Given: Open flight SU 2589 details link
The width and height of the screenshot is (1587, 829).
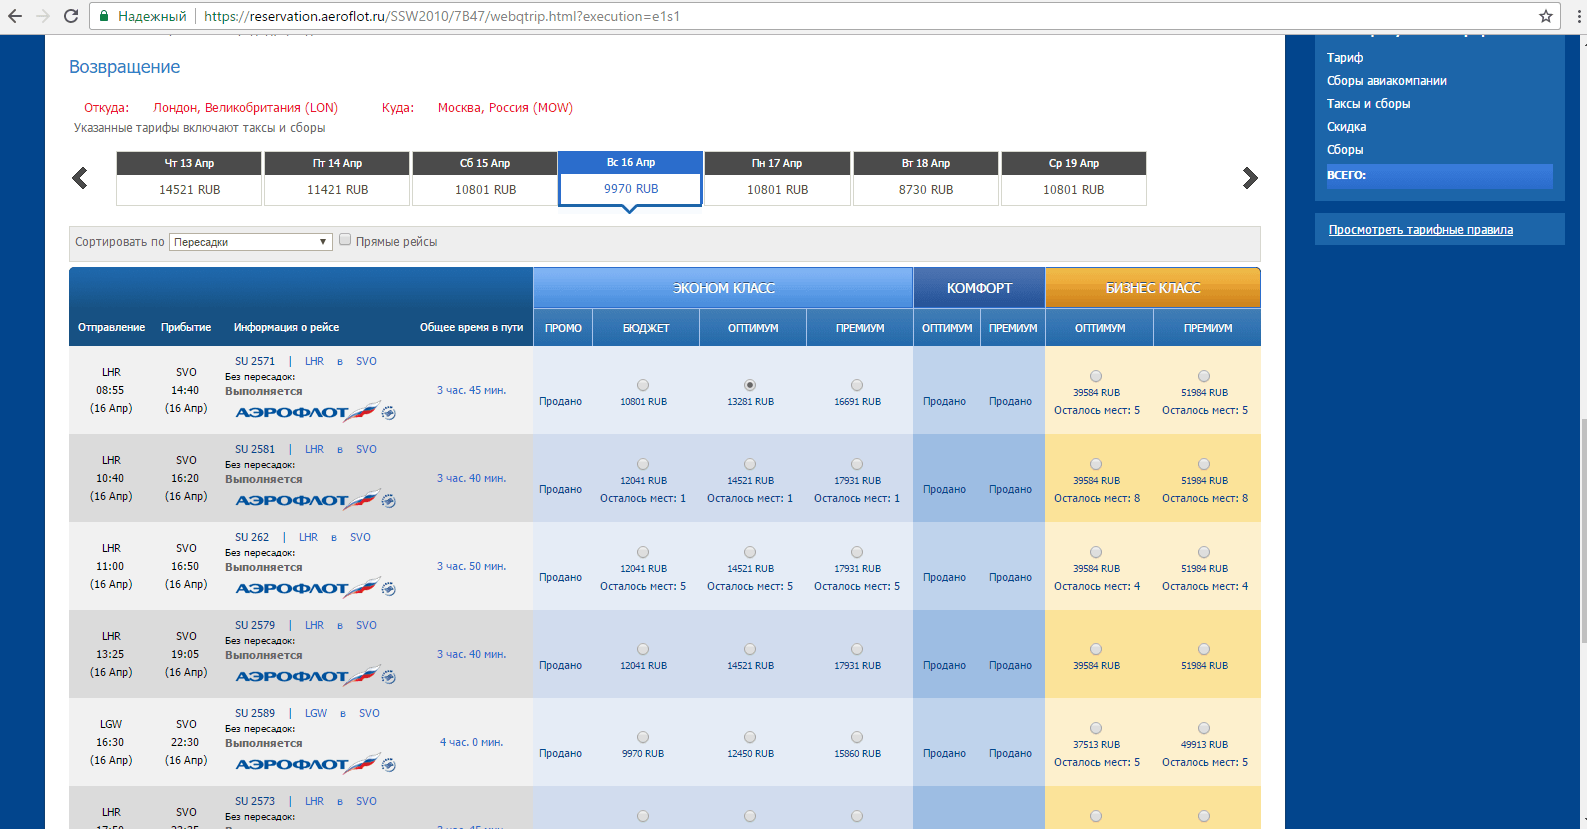Looking at the screenshot, I should pos(255,713).
